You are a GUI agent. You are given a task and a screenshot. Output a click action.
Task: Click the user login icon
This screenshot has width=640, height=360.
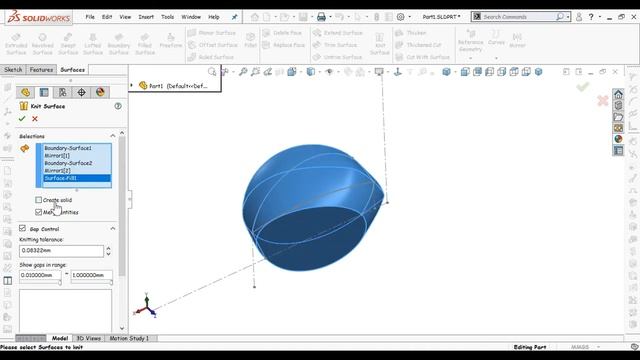click(578, 17)
